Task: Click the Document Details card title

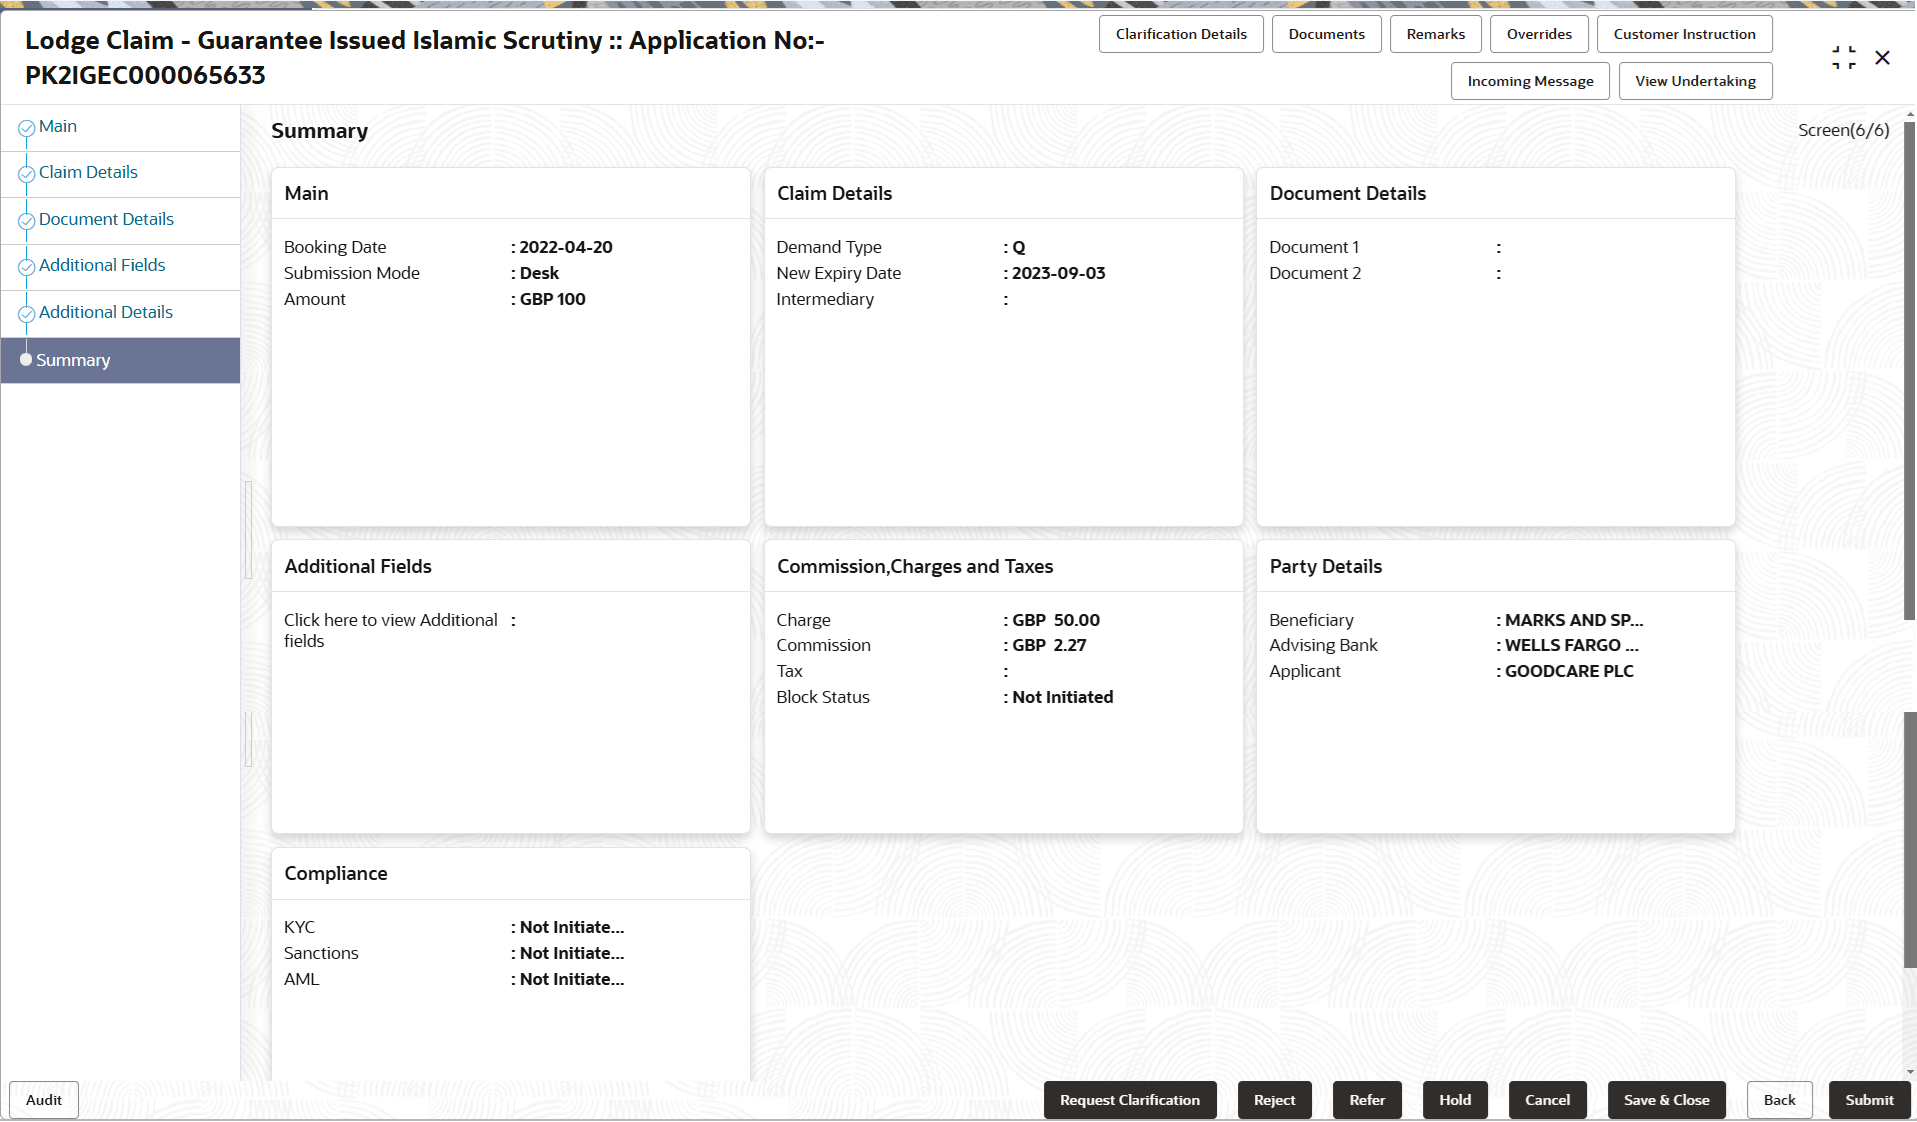Action: 1347,193
